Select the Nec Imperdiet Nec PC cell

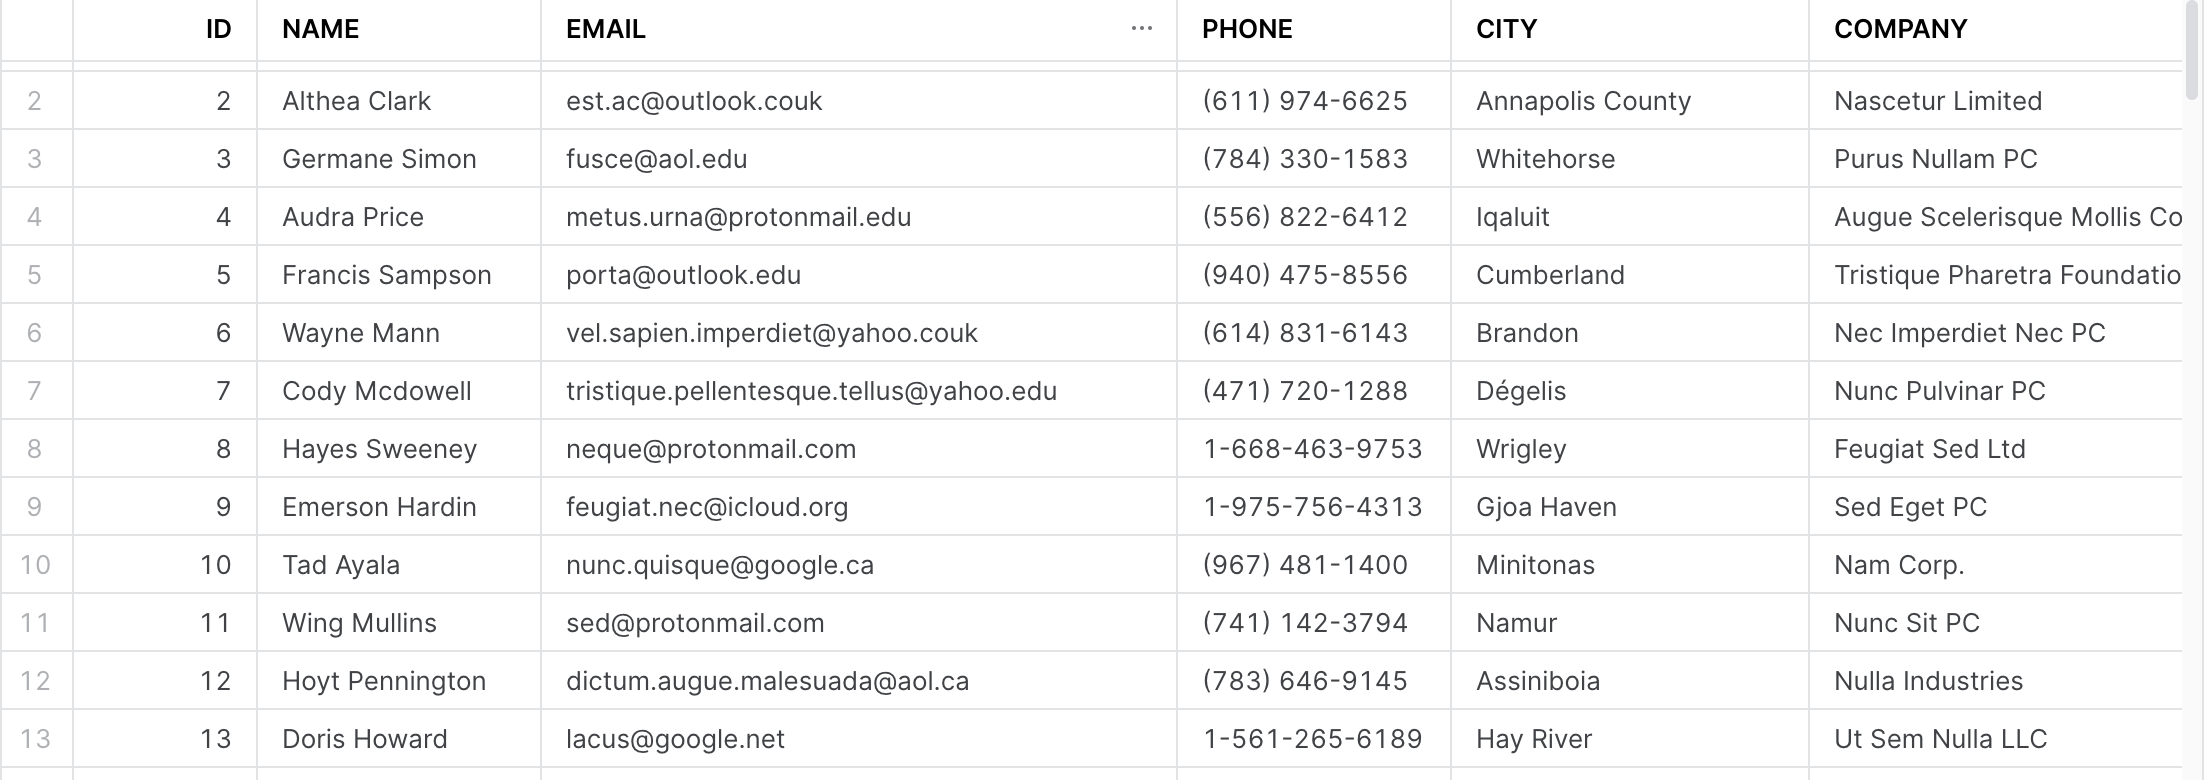coord(1996,333)
